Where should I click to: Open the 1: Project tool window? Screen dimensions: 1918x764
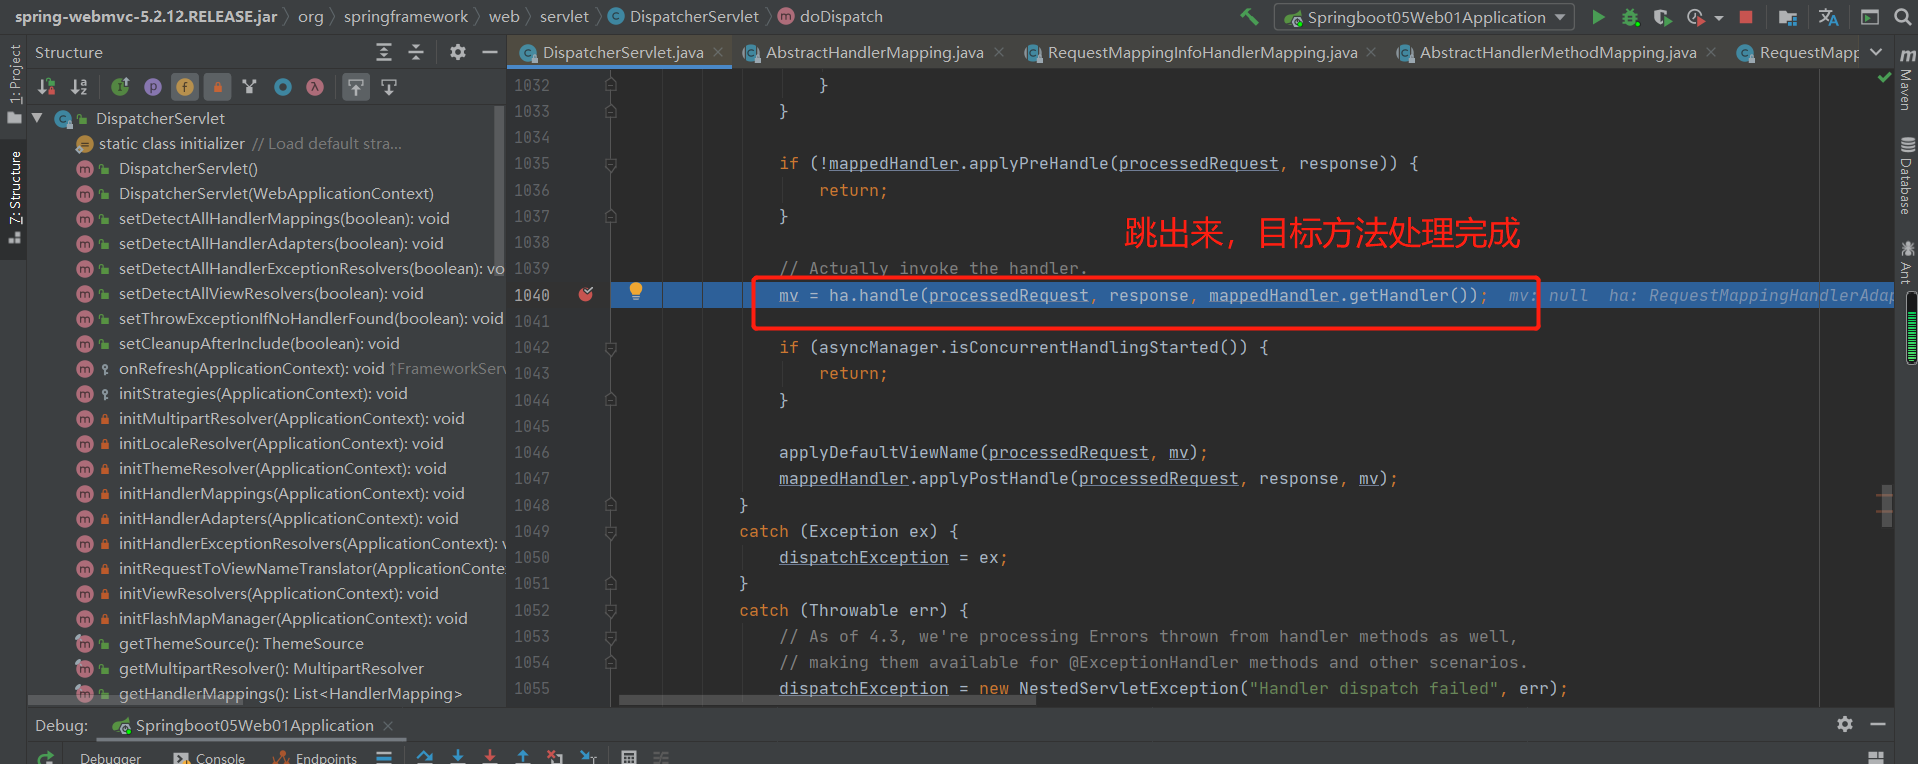click(14, 84)
